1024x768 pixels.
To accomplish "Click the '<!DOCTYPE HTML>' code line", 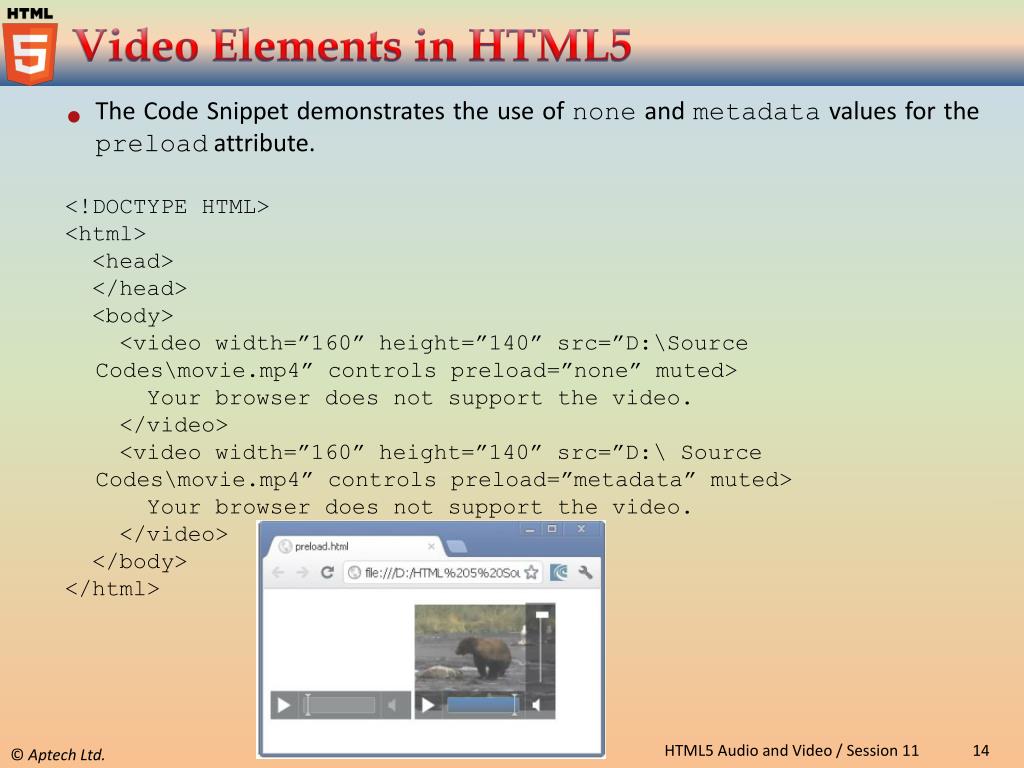I will (167, 207).
